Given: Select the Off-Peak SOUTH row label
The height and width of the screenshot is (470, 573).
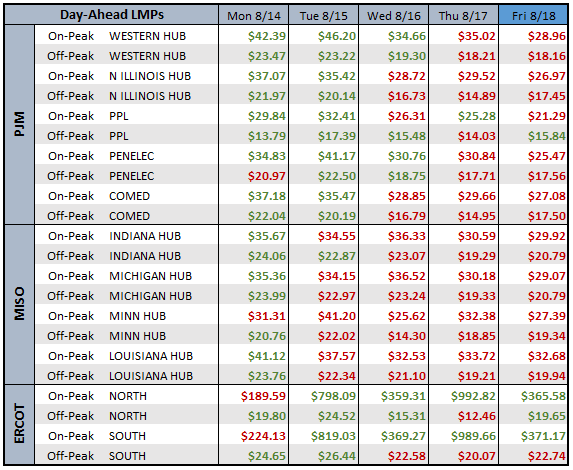Looking at the screenshot, I should (x=96, y=456).
